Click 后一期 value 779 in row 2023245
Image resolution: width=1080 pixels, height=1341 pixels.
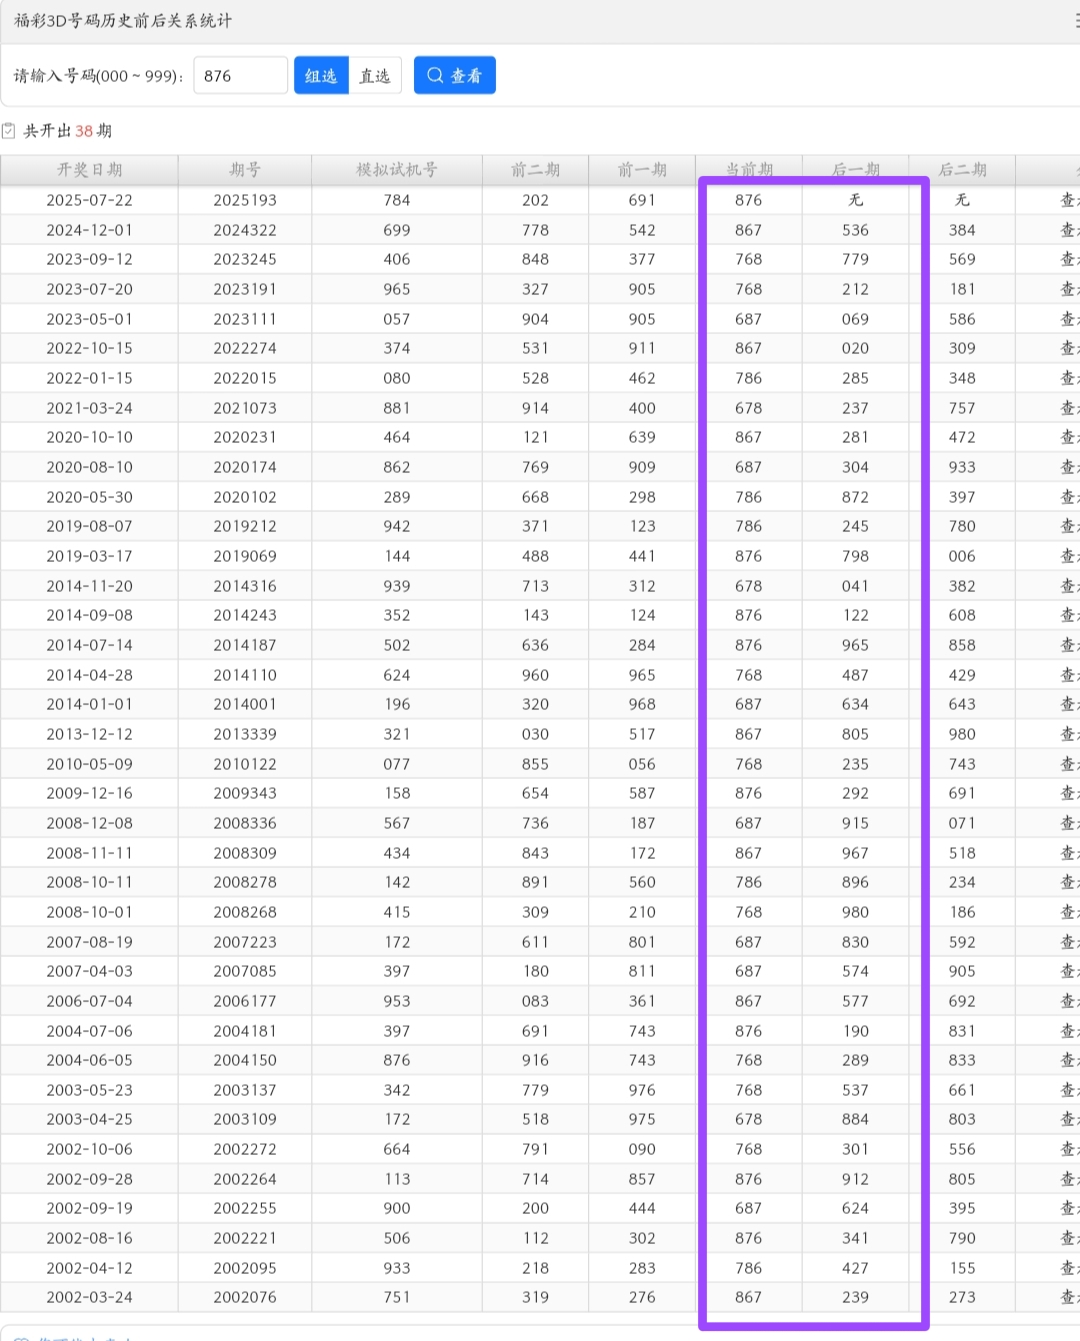(855, 259)
